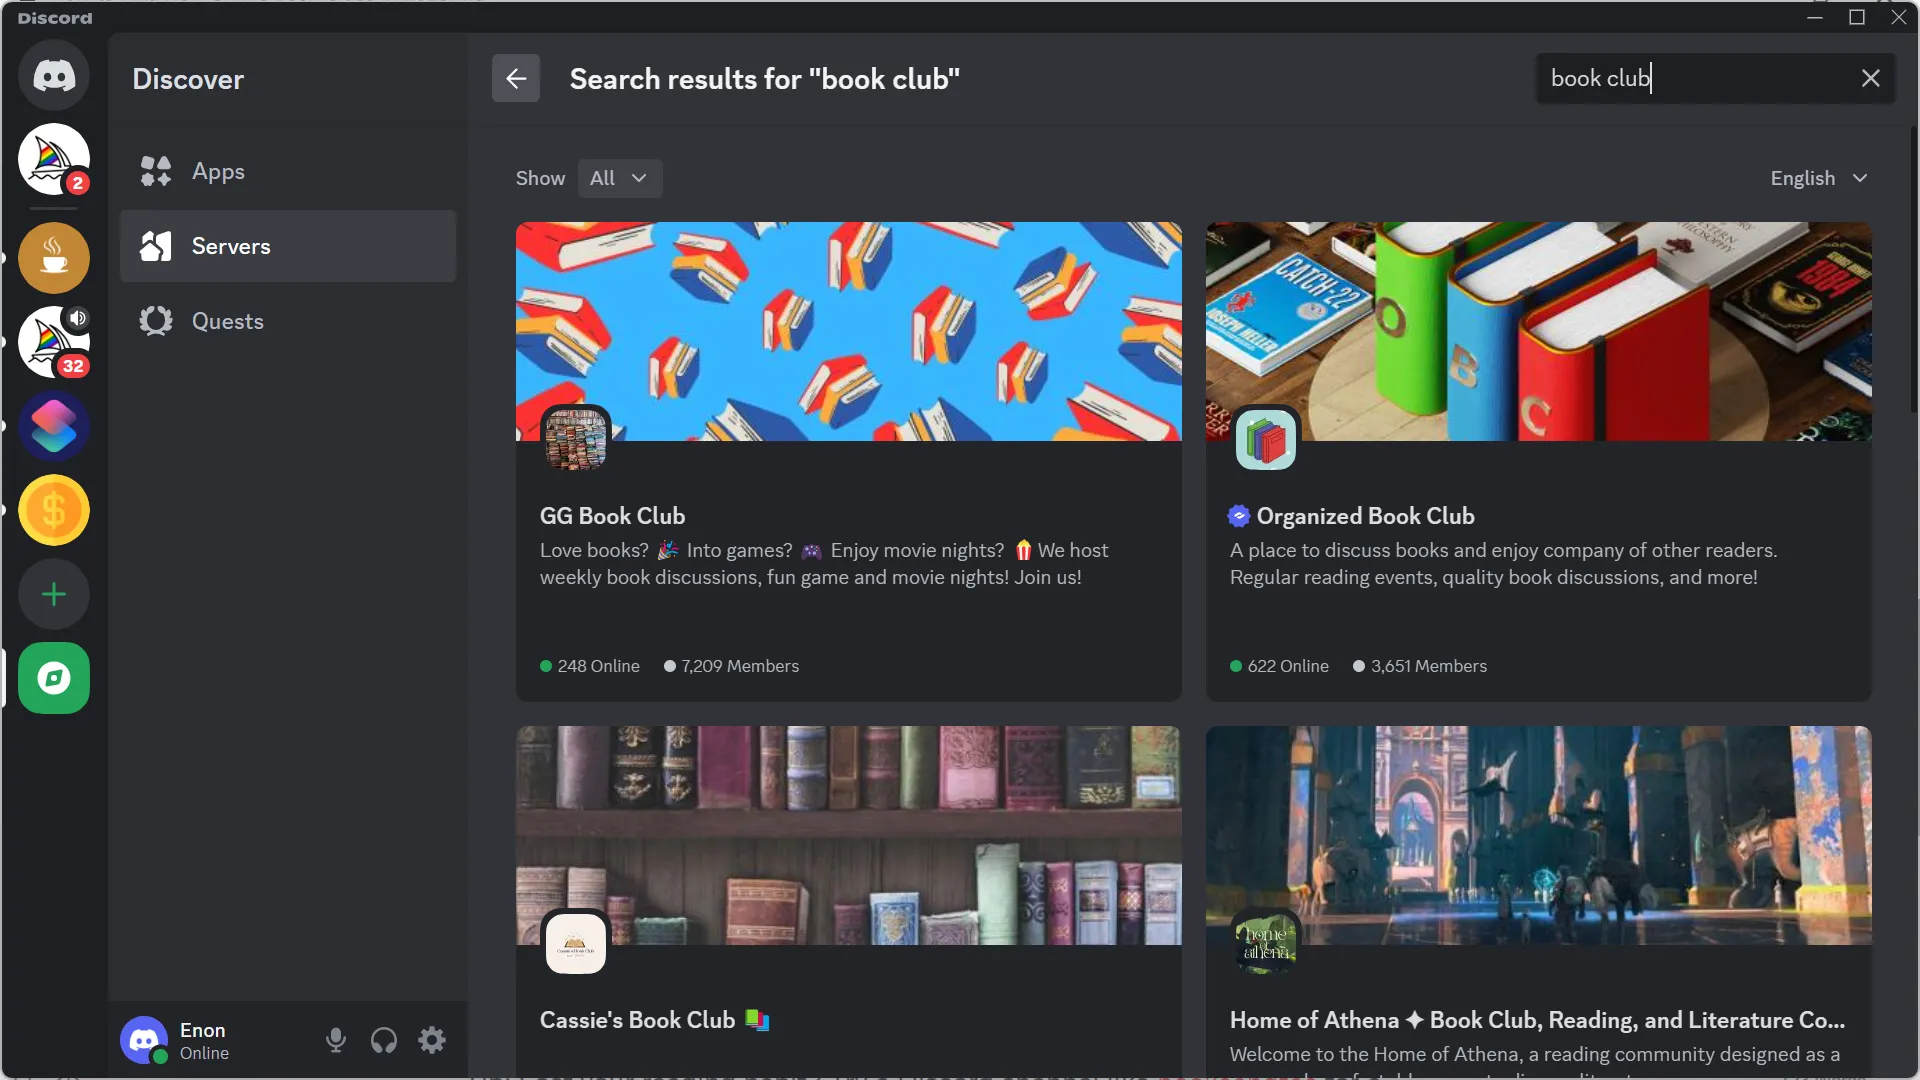
Task: Open Organized Book Club banner image
Action: [1539, 331]
